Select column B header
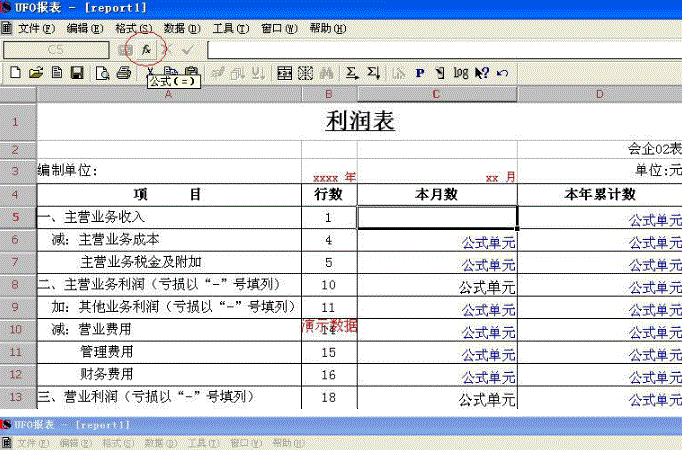682x450 pixels. (329, 94)
